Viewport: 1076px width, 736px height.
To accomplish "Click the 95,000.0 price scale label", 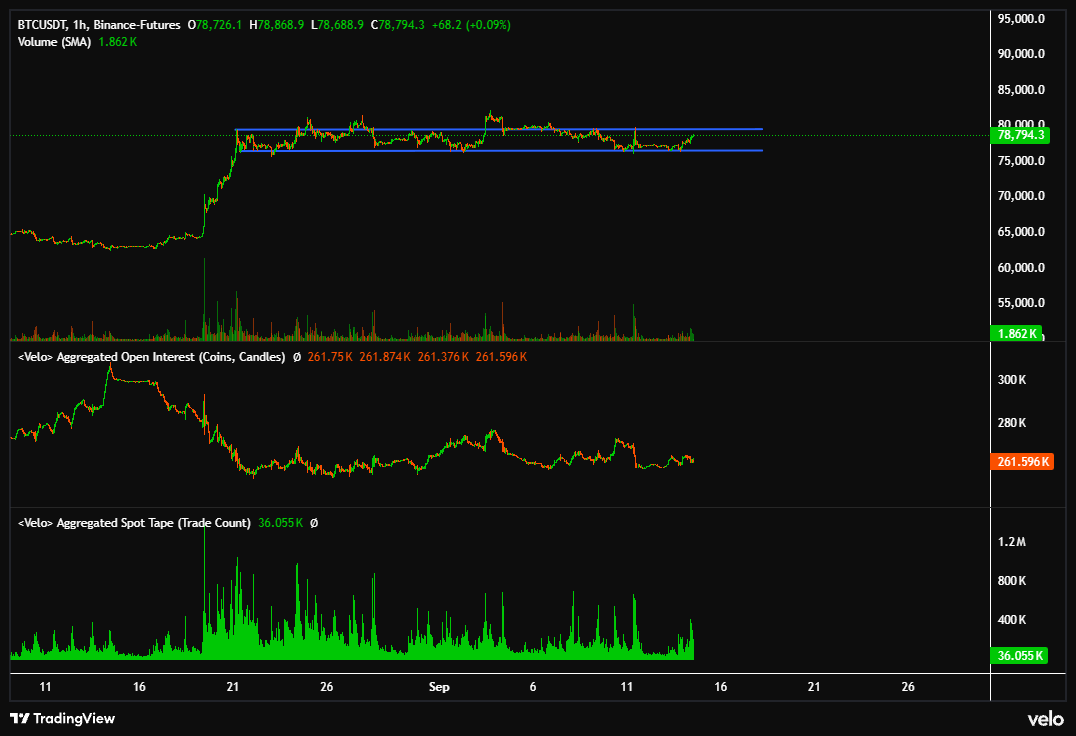I will 1021,19.
